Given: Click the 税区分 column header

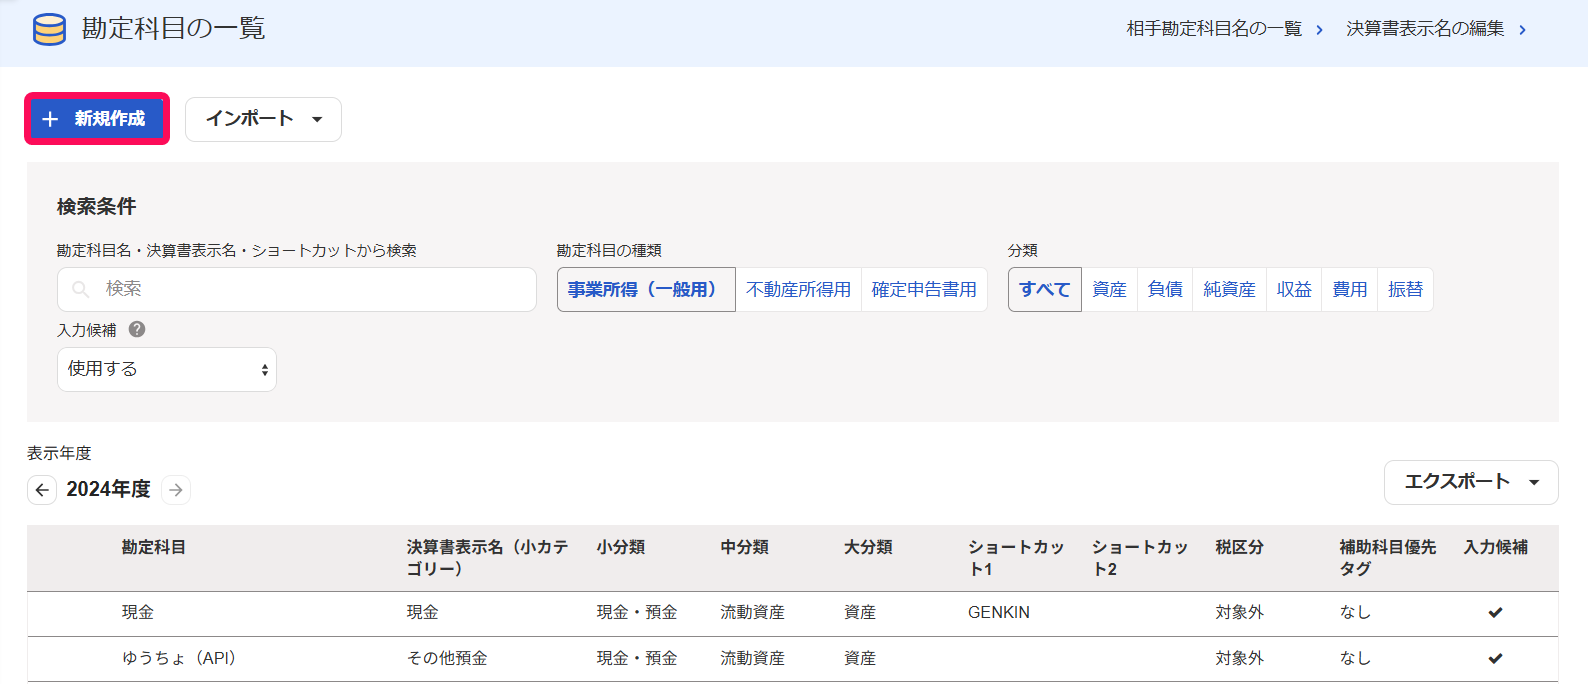Looking at the screenshot, I should coord(1240,547).
